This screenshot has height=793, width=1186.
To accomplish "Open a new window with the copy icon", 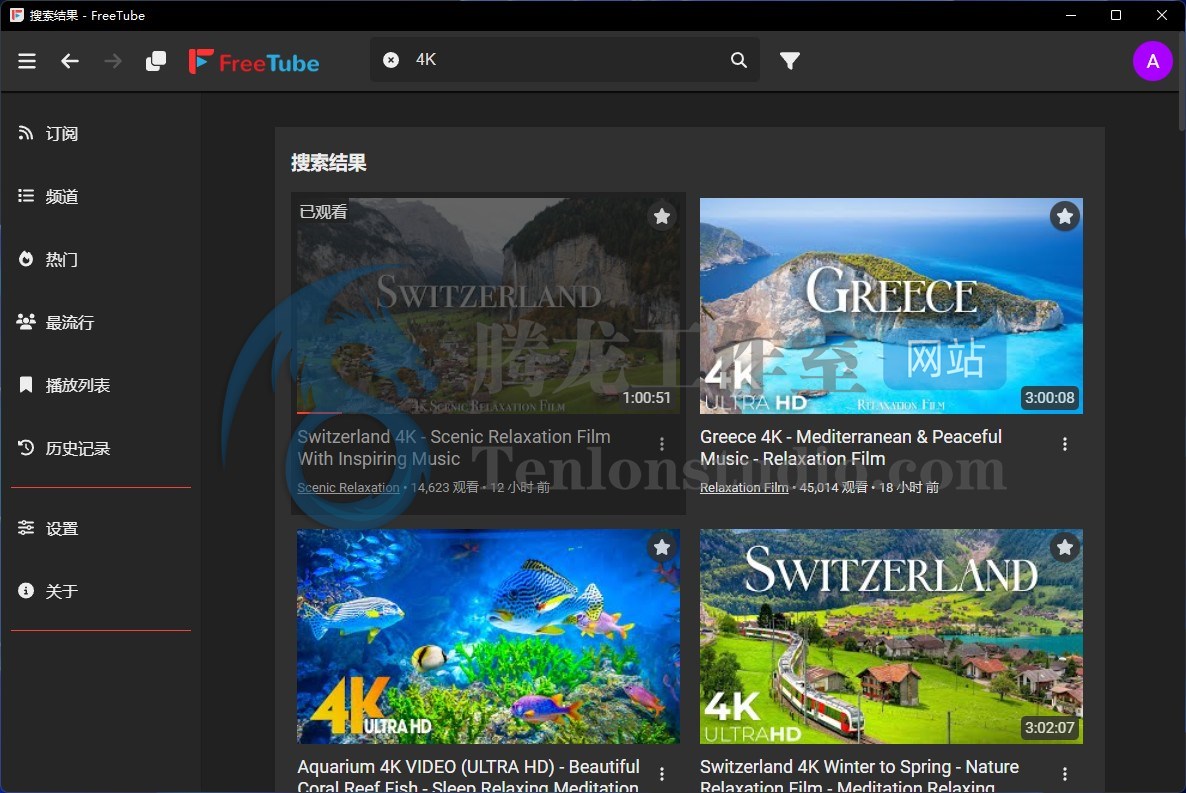I will pyautogui.click(x=156, y=61).
